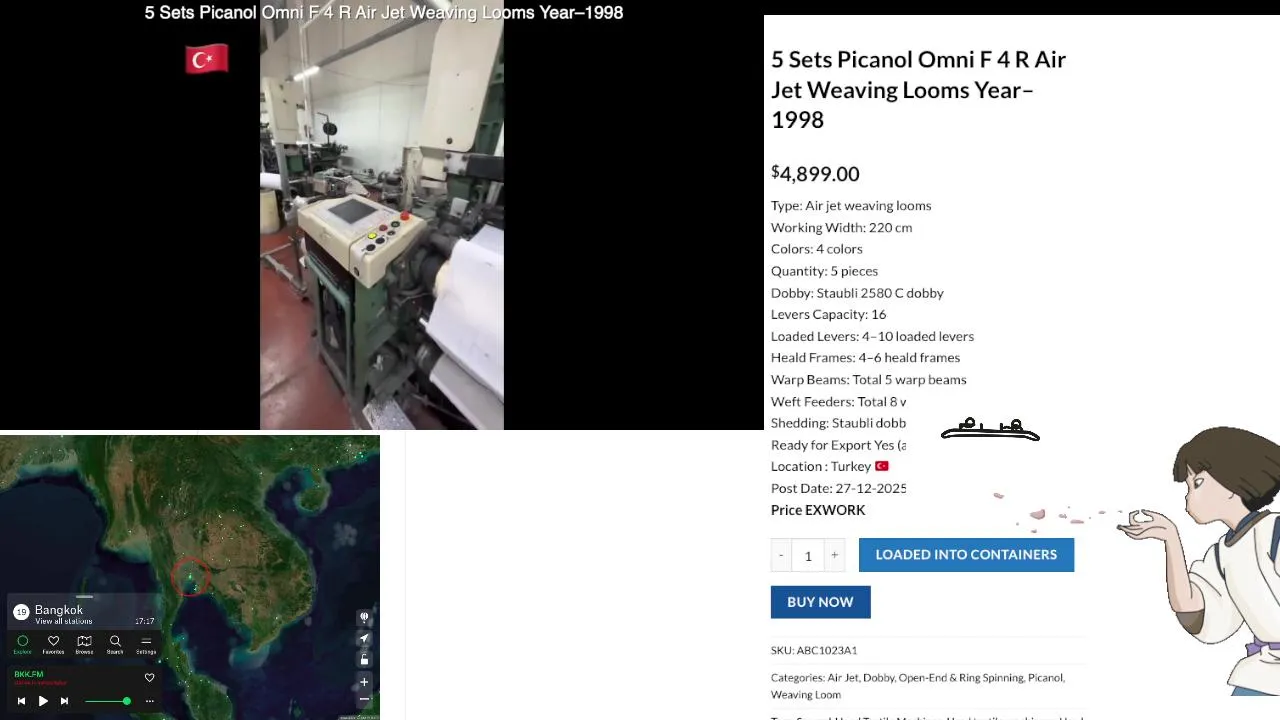This screenshot has height=720, width=1280.
Task: Skip to the next station
Action: point(64,701)
